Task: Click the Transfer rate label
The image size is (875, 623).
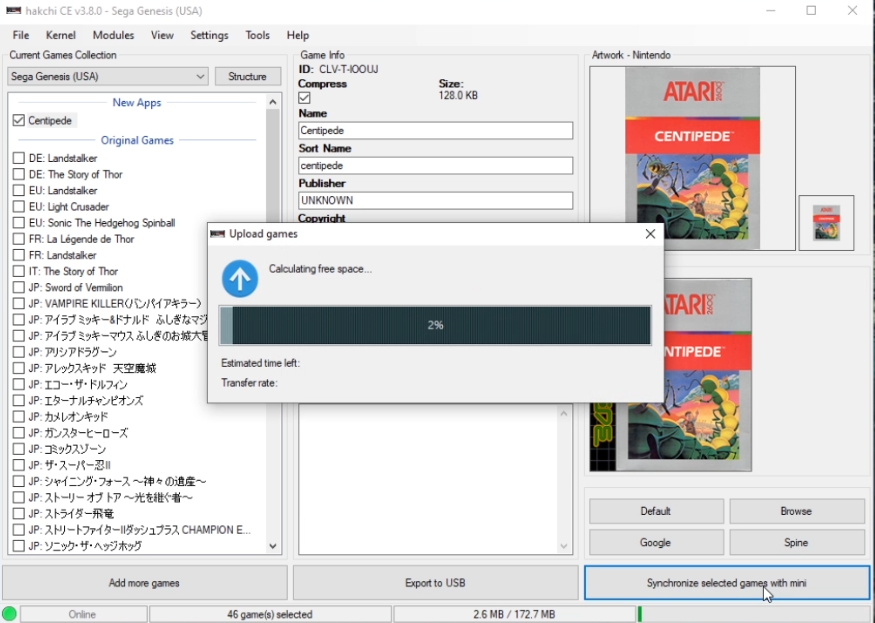Action: pyautogui.click(x=249, y=383)
